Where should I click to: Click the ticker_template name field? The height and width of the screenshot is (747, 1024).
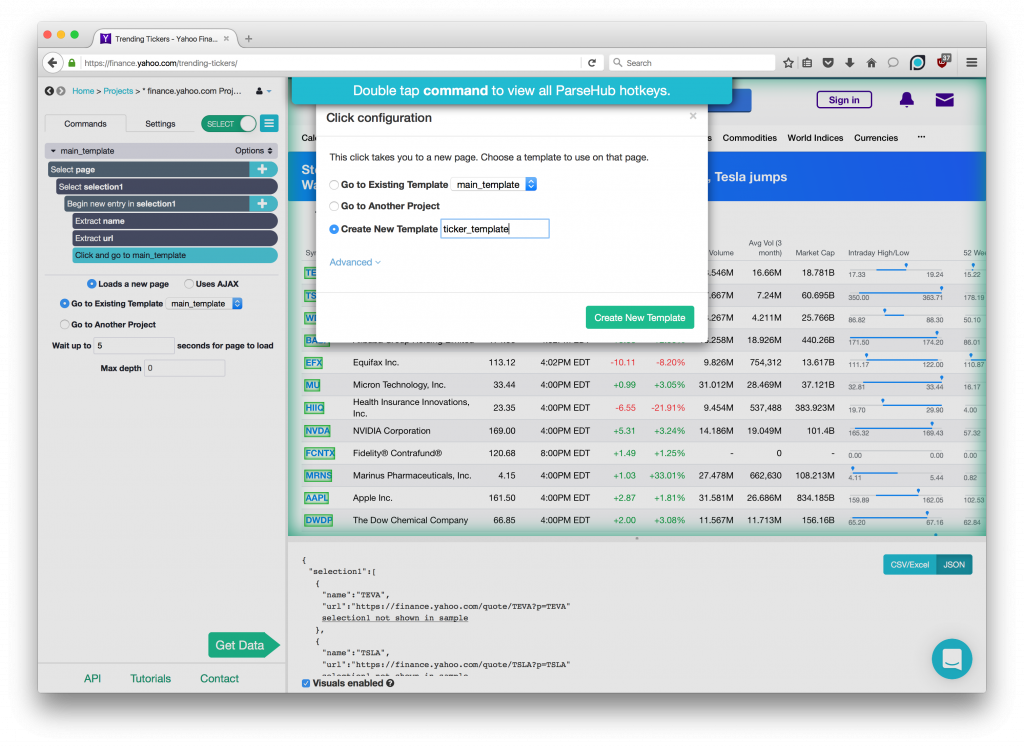pyautogui.click(x=494, y=229)
